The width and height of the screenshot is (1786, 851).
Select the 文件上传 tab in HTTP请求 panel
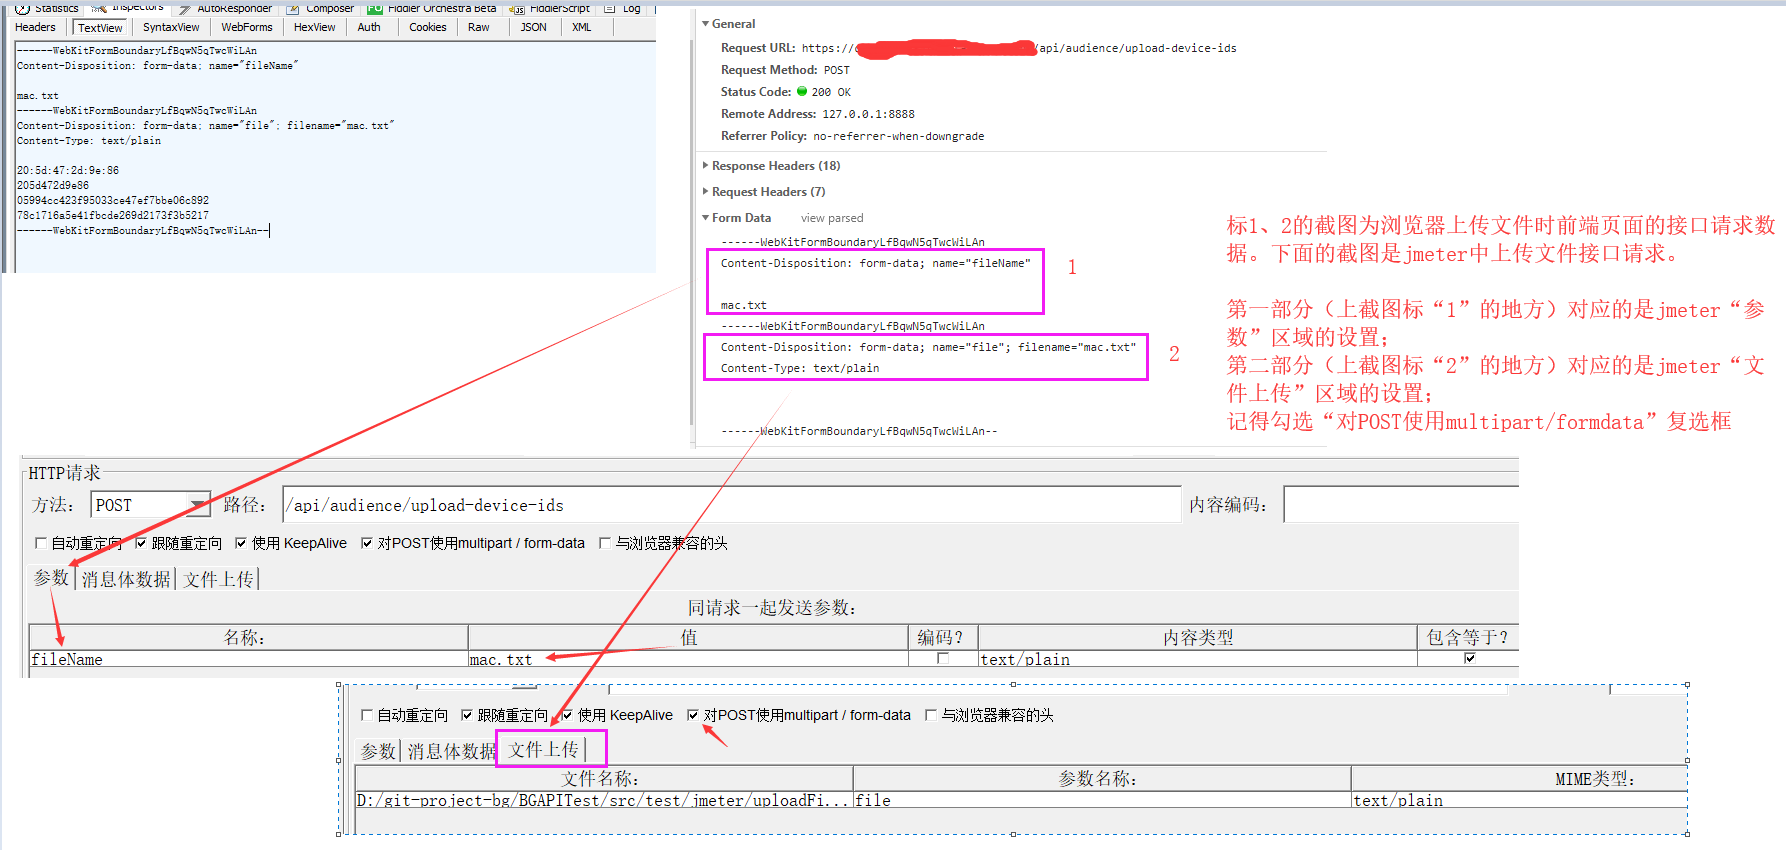coord(218,579)
